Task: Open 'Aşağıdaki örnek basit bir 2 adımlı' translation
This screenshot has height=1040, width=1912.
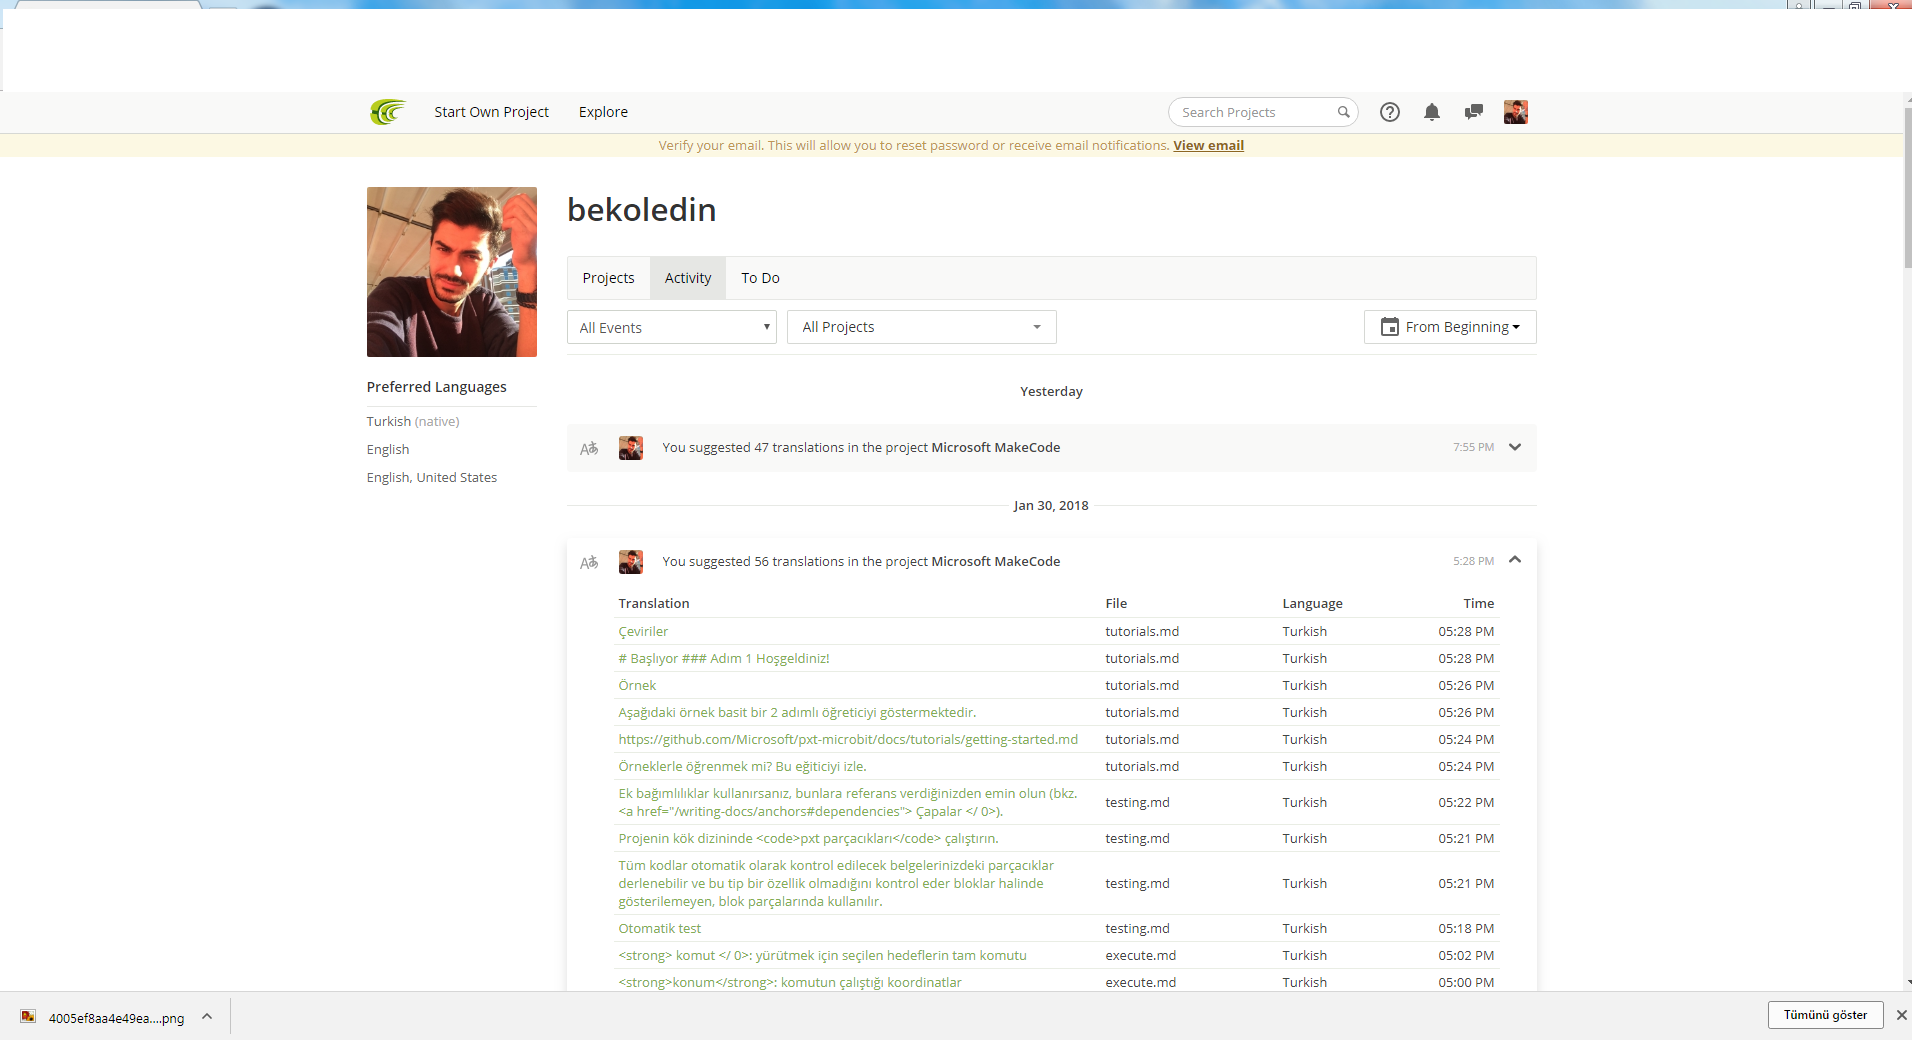Action: point(797,712)
